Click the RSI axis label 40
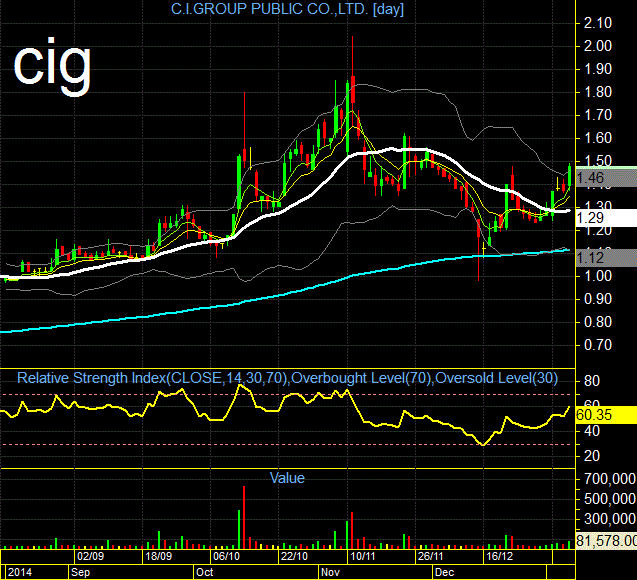Image resolution: width=637 pixels, height=580 pixels. click(x=592, y=431)
